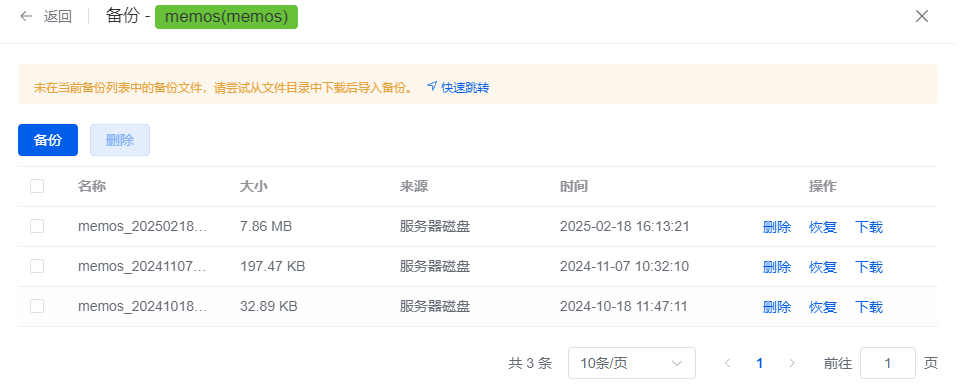Image resolution: width=966 pixels, height=392 pixels.
Task: Click the previous page arrow
Action: (728, 363)
